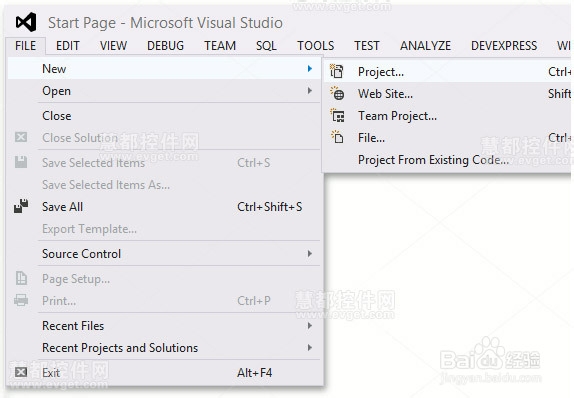
Task: Click the Visual Studio logo icon
Action: coord(26,22)
